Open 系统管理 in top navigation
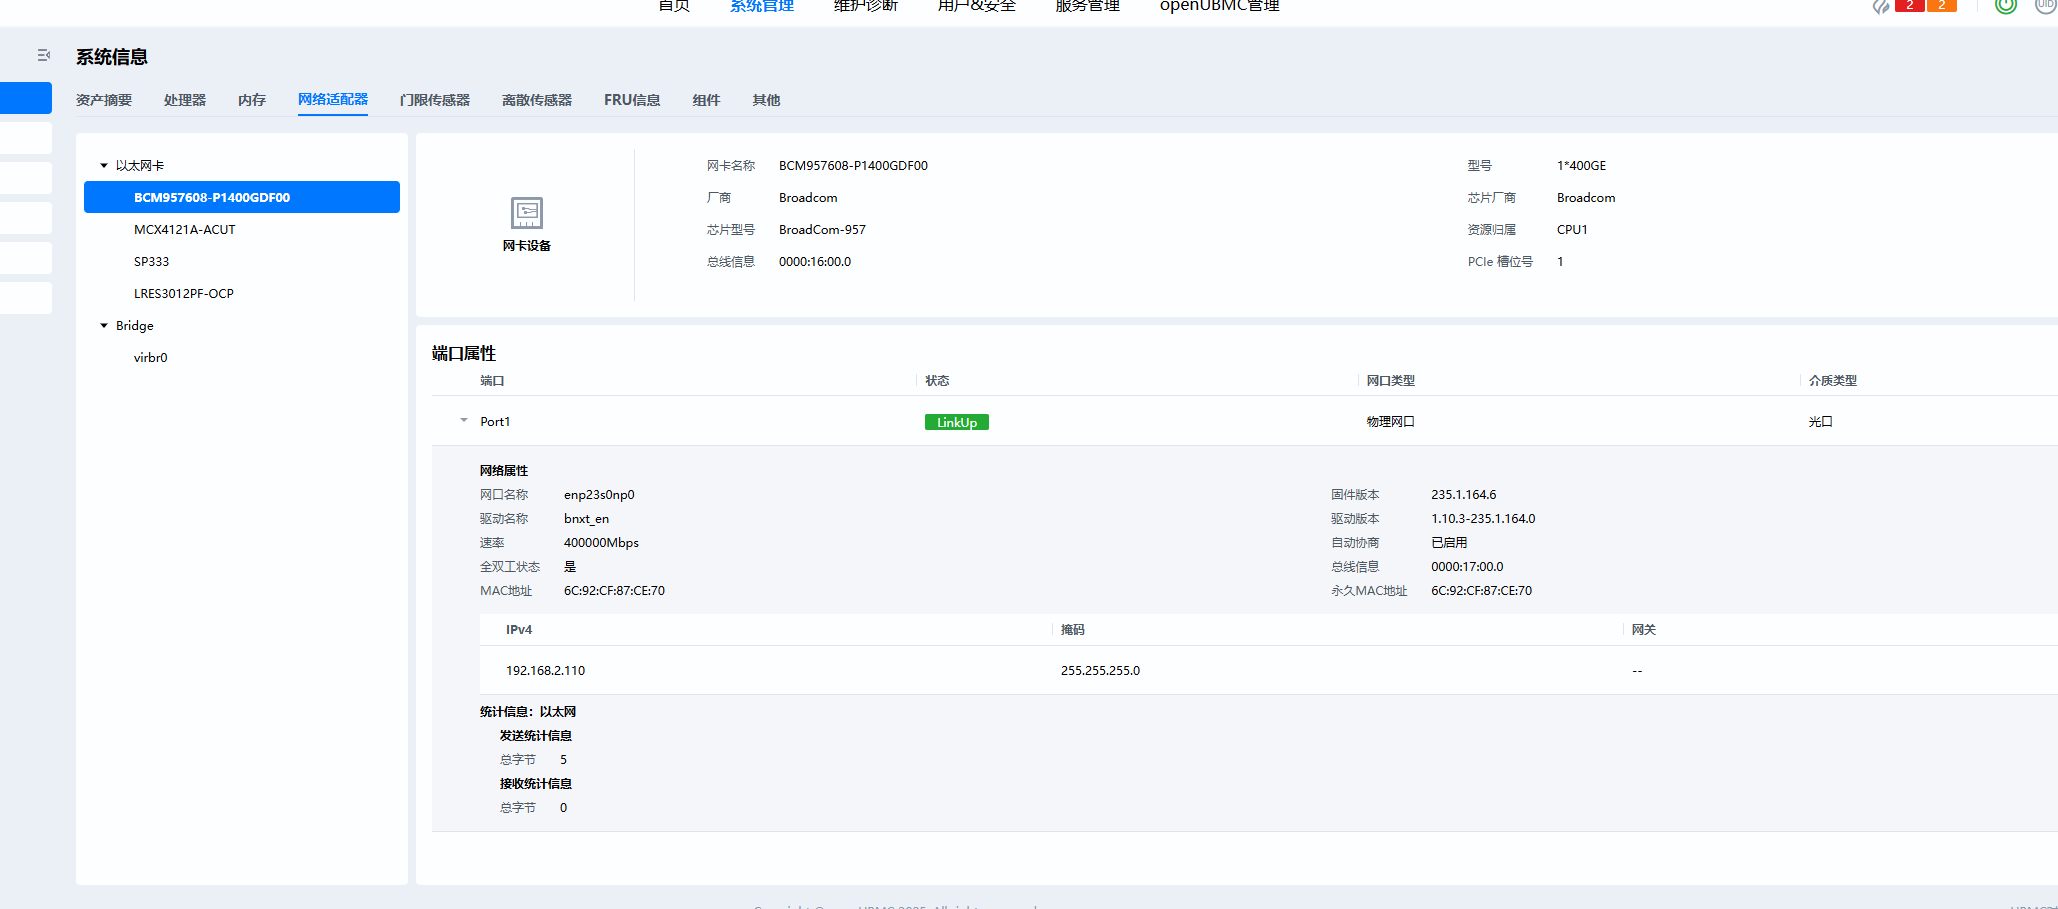2058x909 pixels. click(762, 6)
